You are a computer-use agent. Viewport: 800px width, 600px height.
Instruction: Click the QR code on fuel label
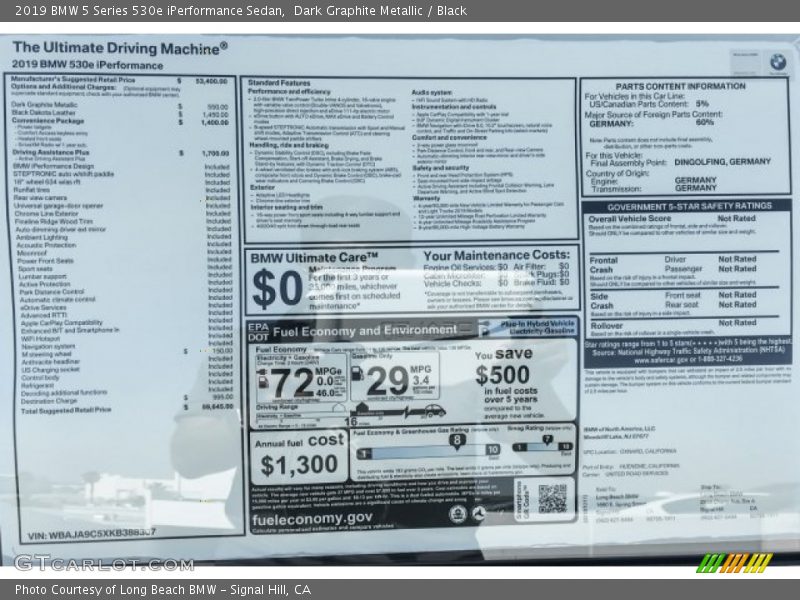point(552,498)
